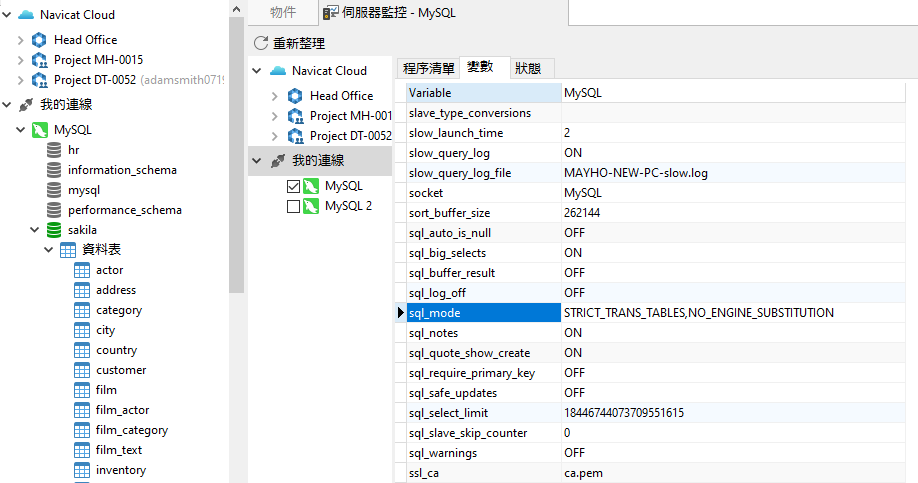Open the 狀態 tab
918x483 pixels.
[531, 68]
